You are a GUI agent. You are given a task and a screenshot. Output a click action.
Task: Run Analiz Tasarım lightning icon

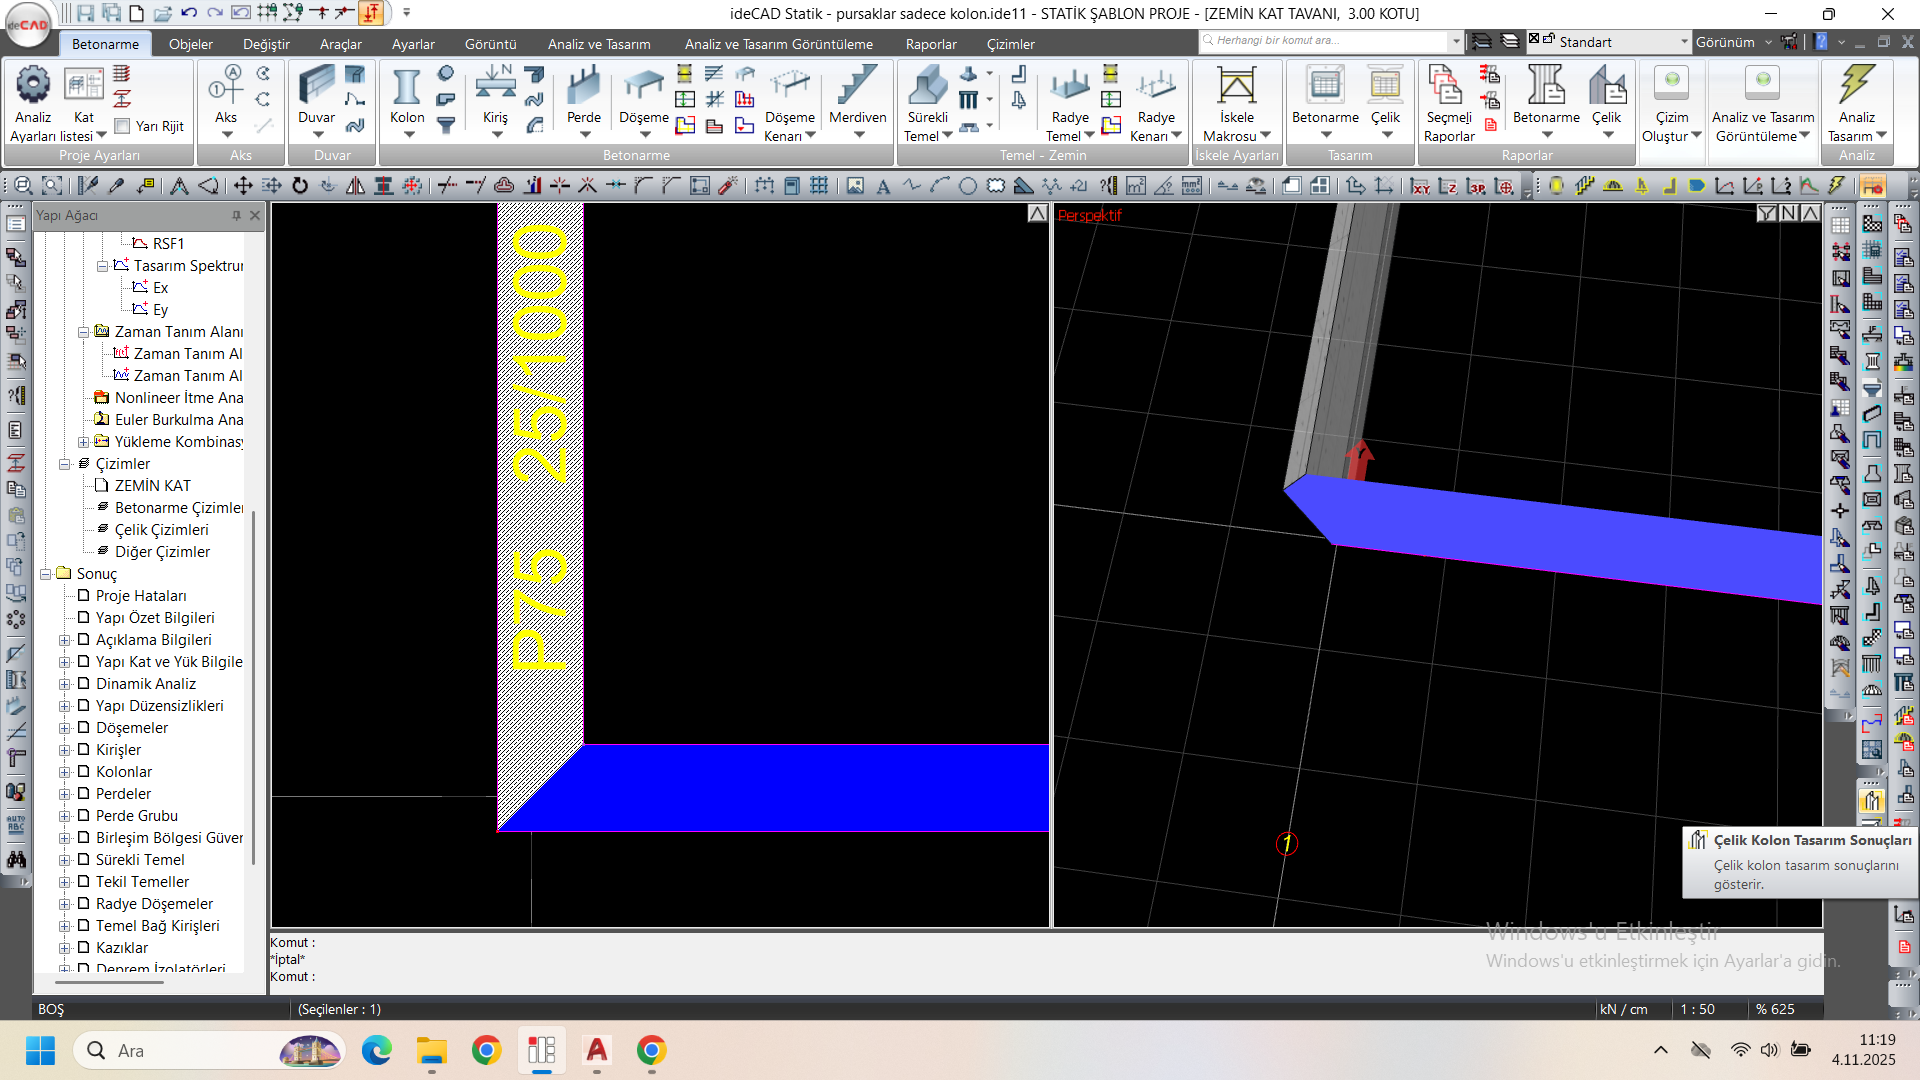click(x=1856, y=87)
